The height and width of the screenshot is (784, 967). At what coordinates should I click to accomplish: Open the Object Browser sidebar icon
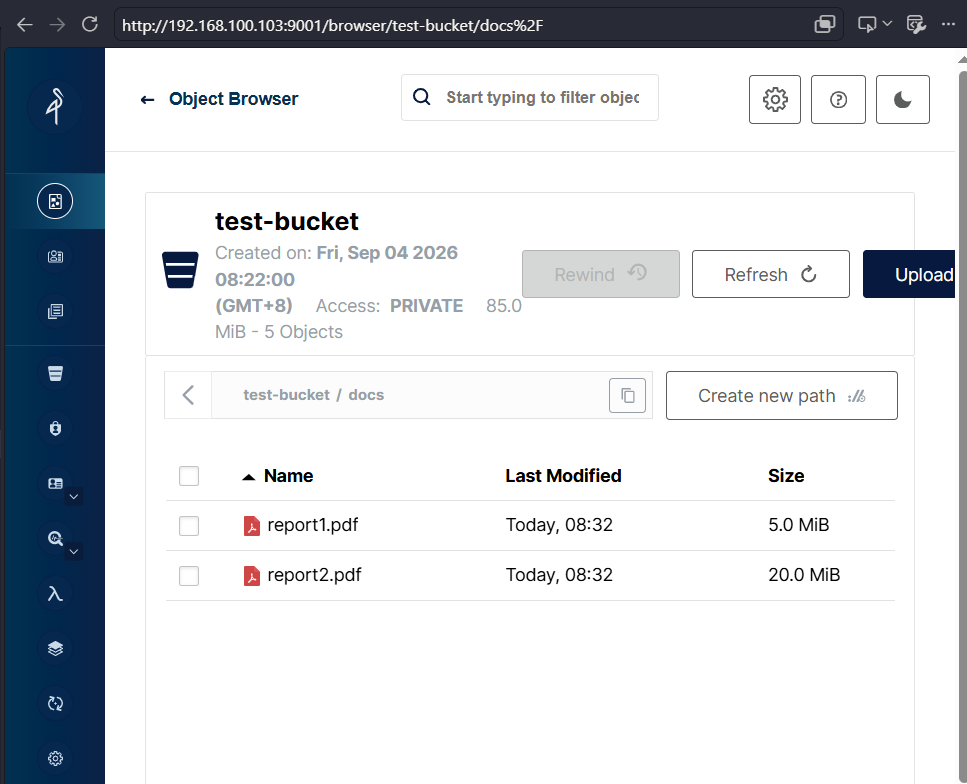point(55,201)
